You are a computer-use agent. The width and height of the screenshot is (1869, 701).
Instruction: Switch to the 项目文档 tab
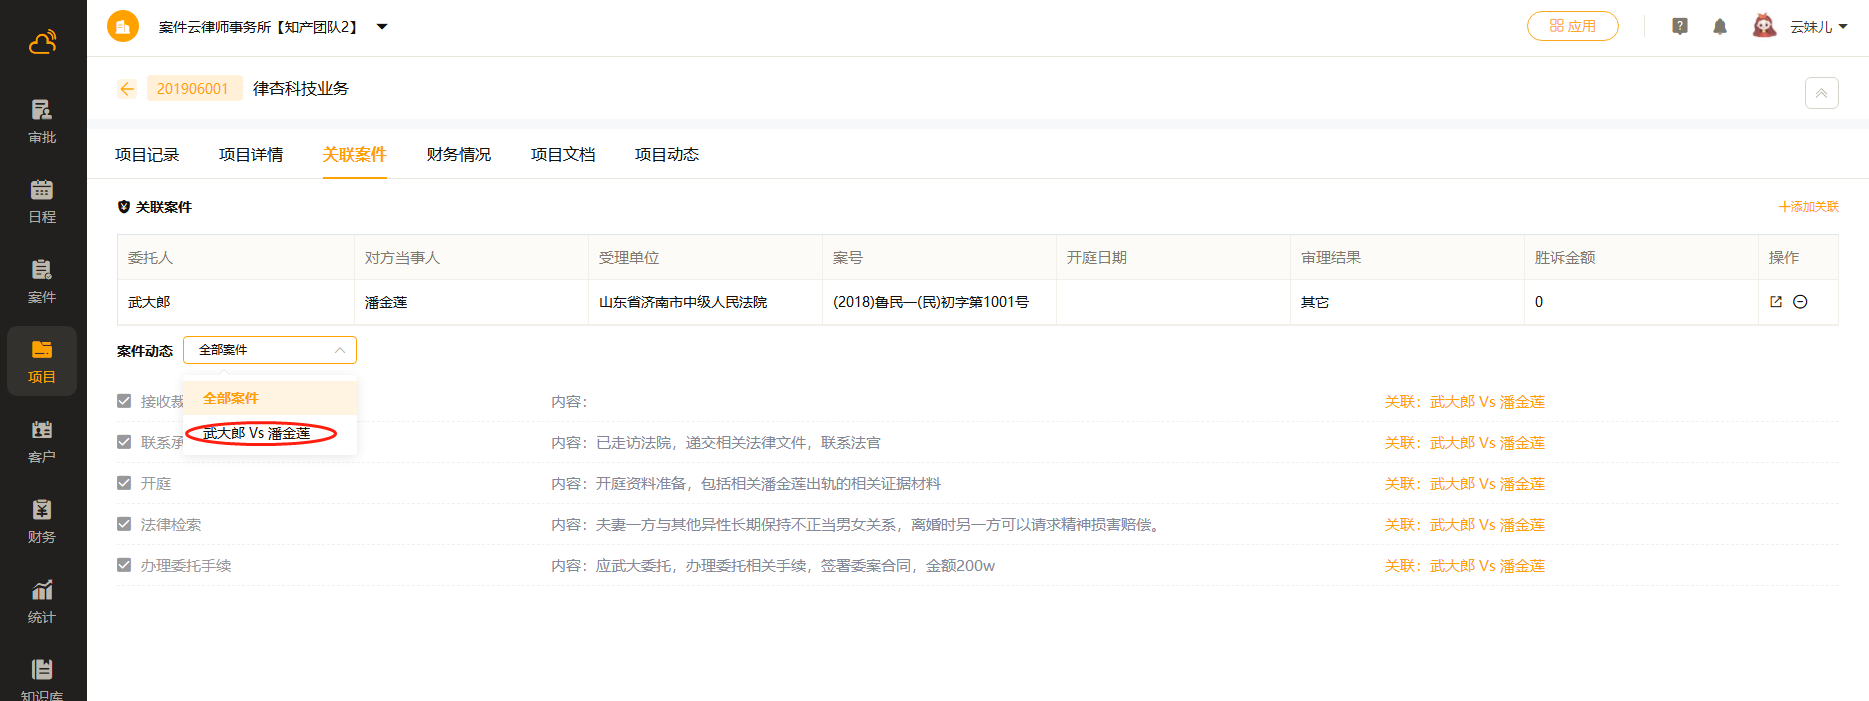click(562, 155)
